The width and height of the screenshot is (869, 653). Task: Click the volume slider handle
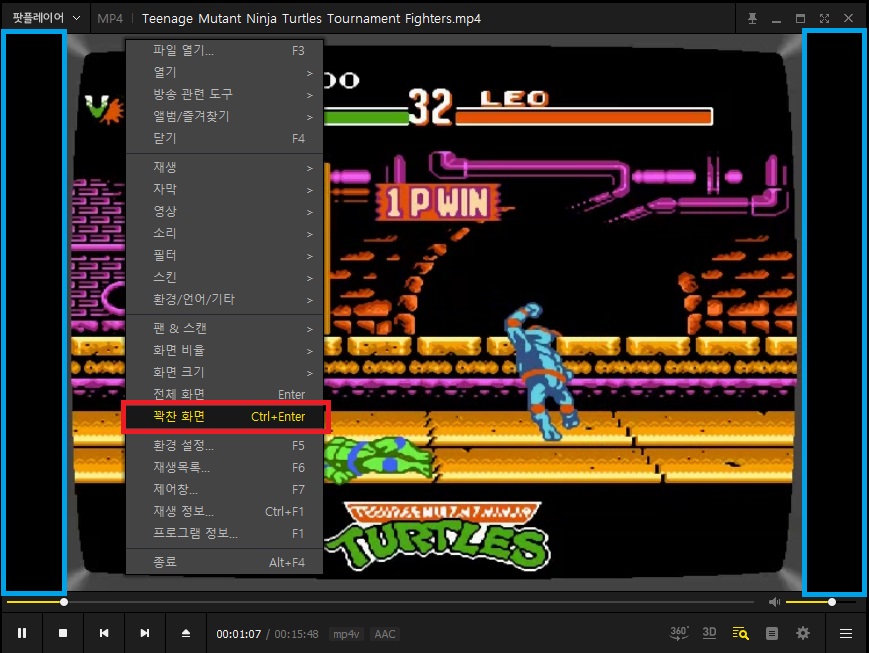(x=832, y=602)
